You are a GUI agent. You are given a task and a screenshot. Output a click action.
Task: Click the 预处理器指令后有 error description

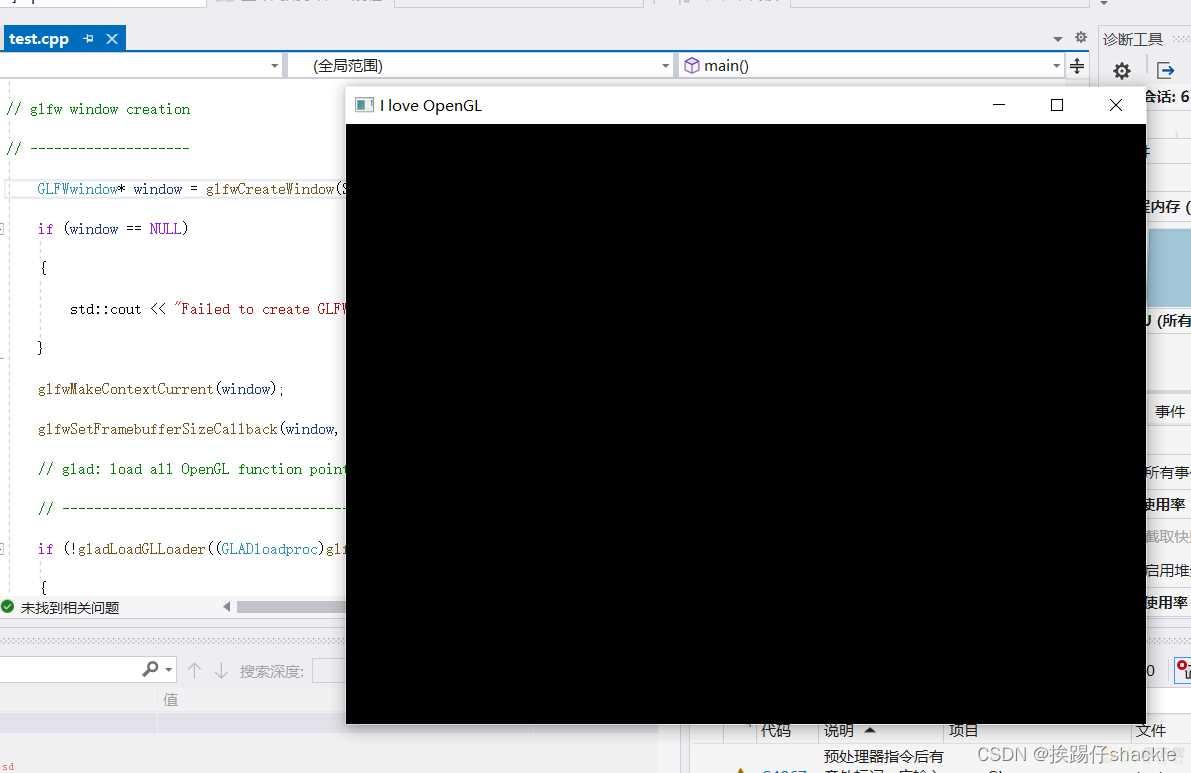883,756
